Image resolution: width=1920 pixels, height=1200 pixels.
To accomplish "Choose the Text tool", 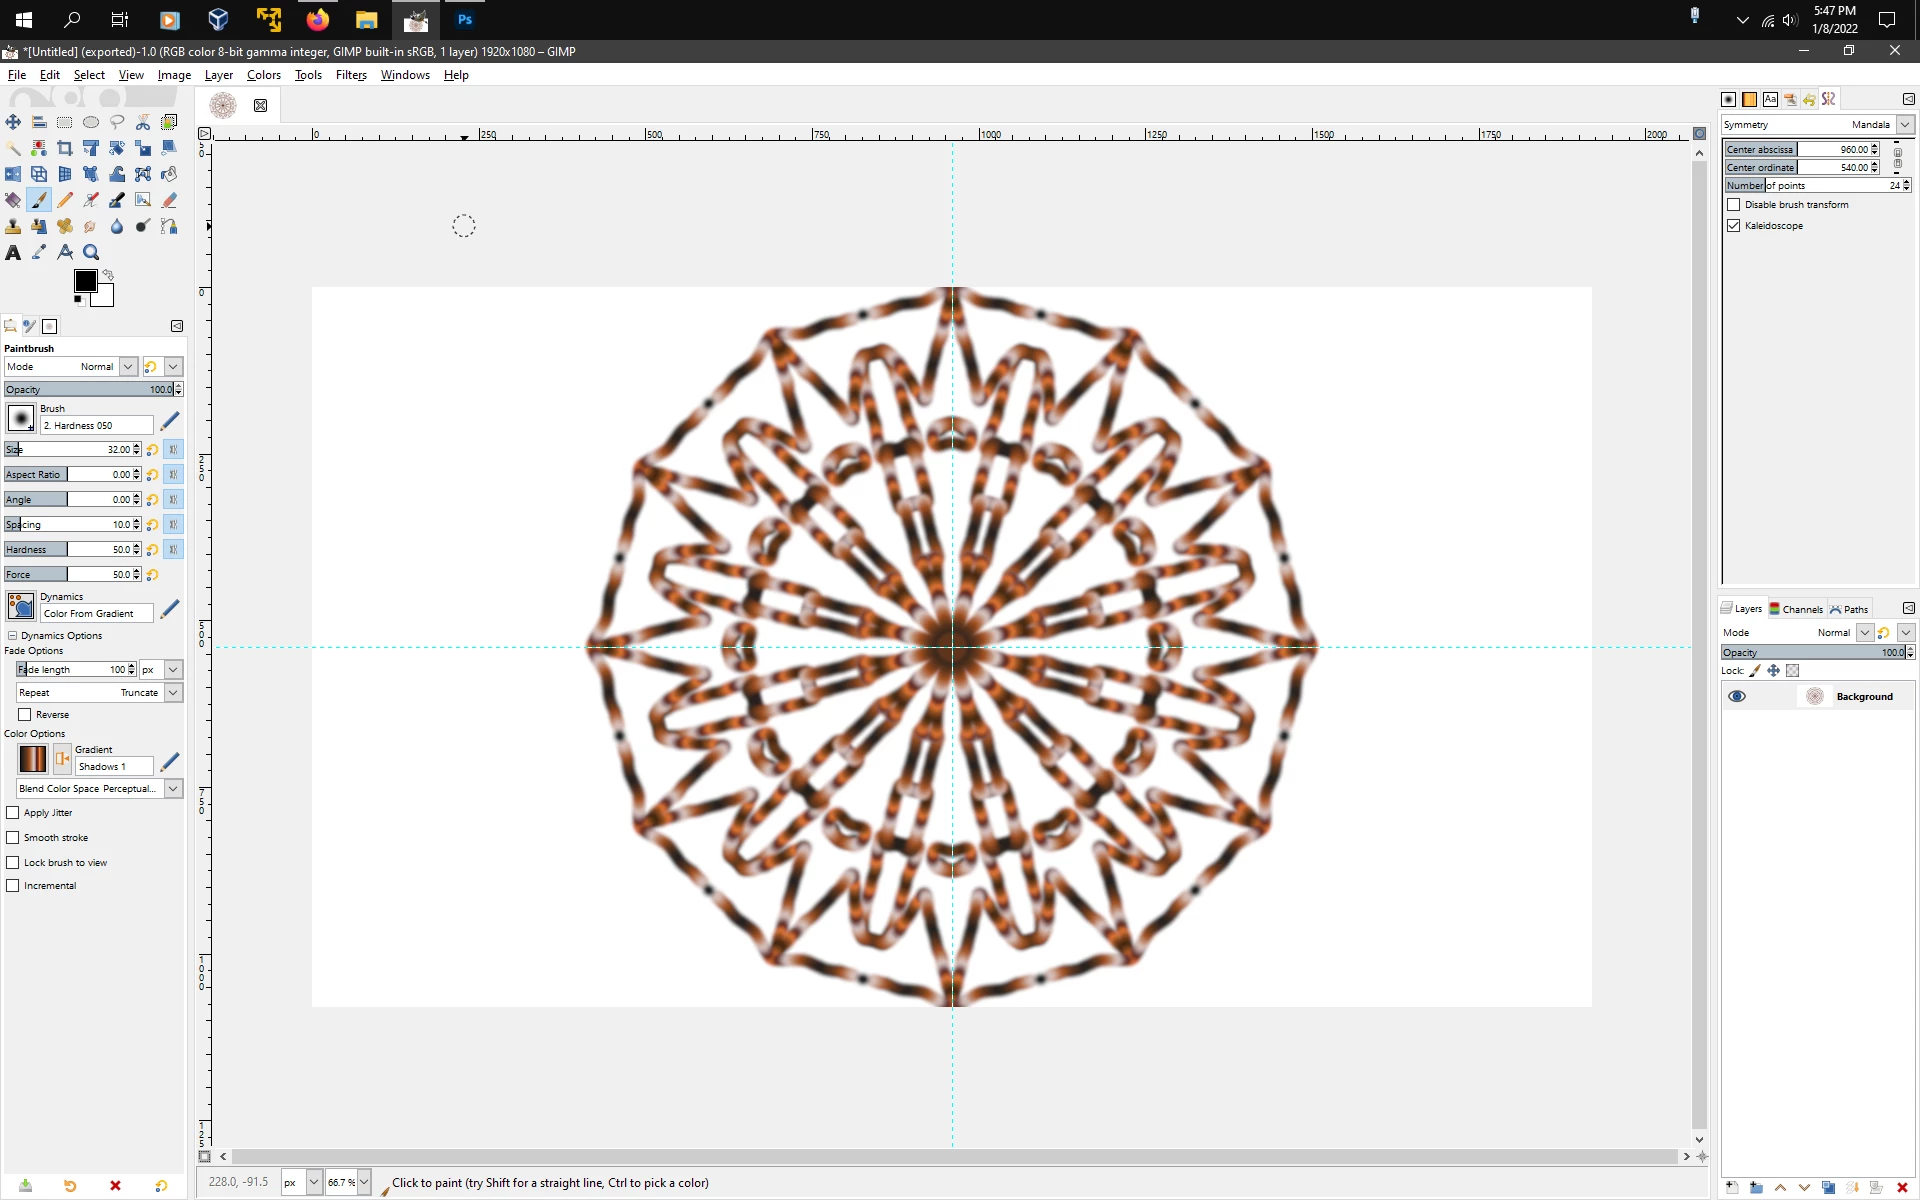I will point(13,252).
